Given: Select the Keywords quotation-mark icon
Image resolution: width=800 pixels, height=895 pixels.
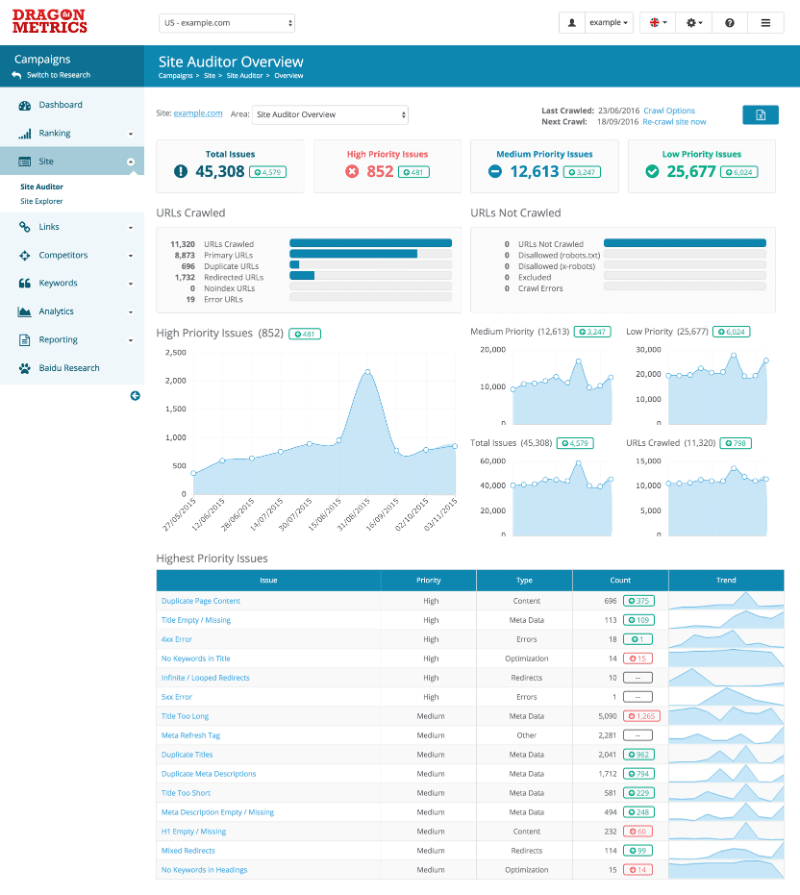Looking at the screenshot, I should click(25, 283).
